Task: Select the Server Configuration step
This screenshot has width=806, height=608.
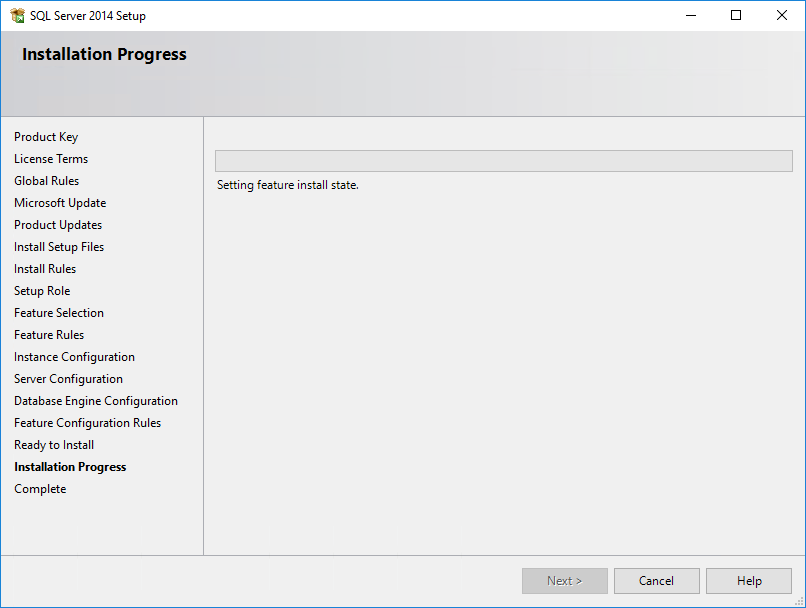Action: [x=68, y=379]
